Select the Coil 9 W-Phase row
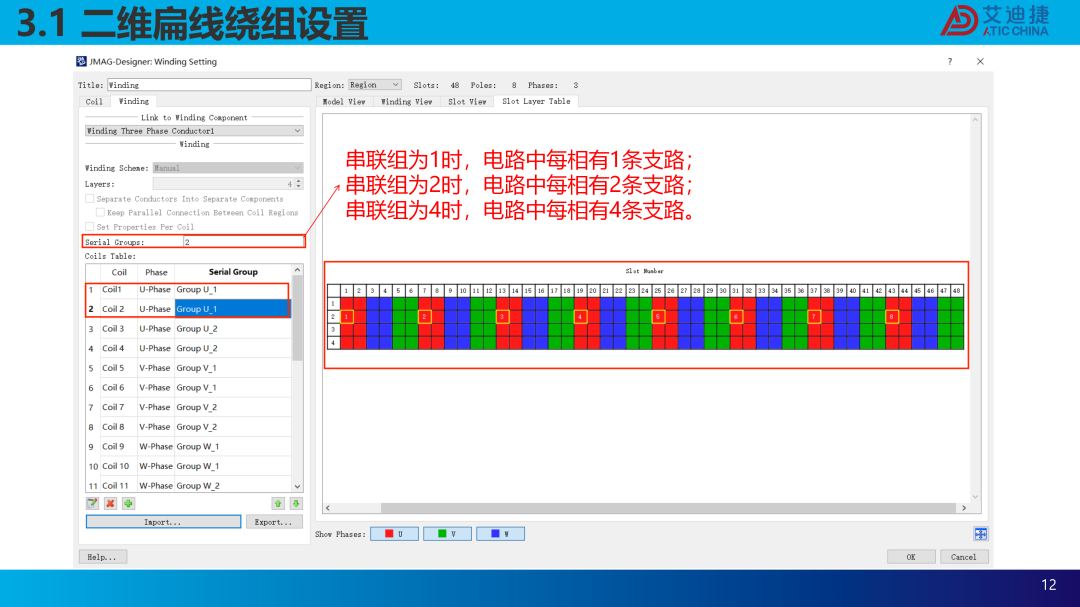 (x=188, y=446)
